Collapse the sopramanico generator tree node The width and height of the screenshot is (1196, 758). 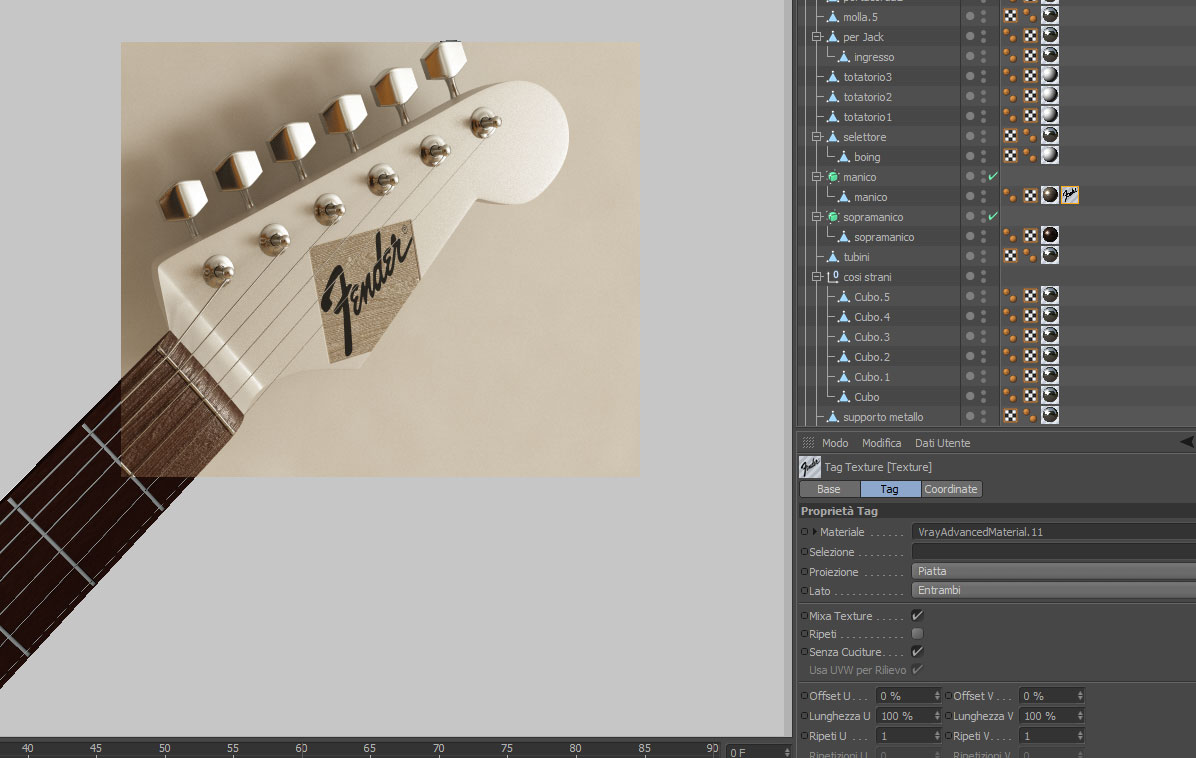click(817, 217)
